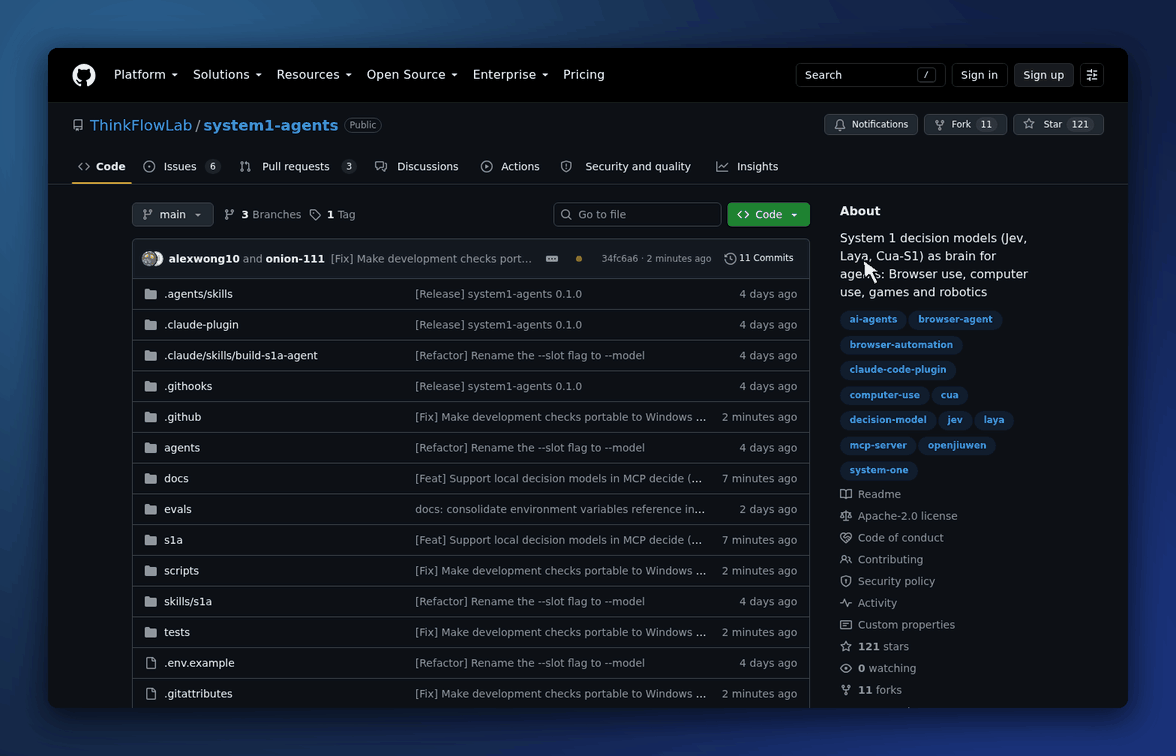Open the skills/s1a folder

pos(188,602)
